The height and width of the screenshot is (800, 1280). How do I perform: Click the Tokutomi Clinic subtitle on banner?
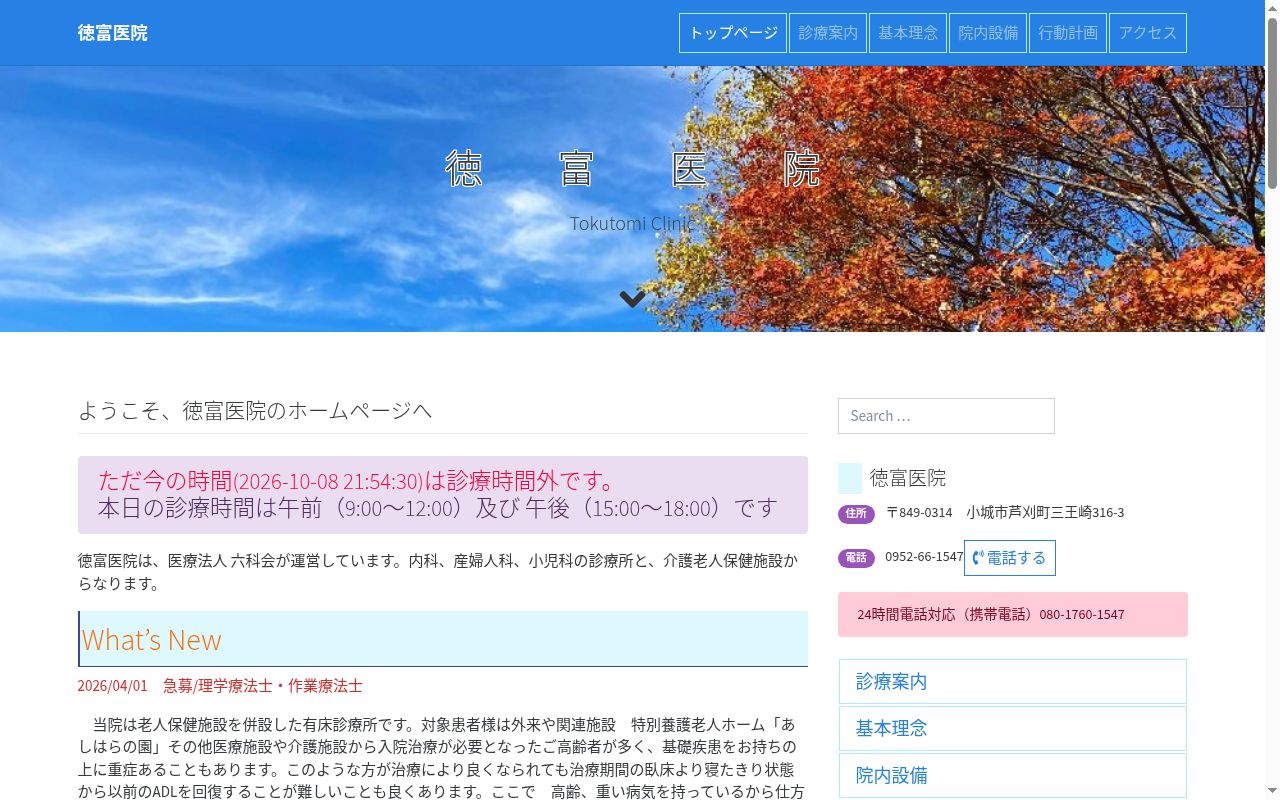click(632, 223)
